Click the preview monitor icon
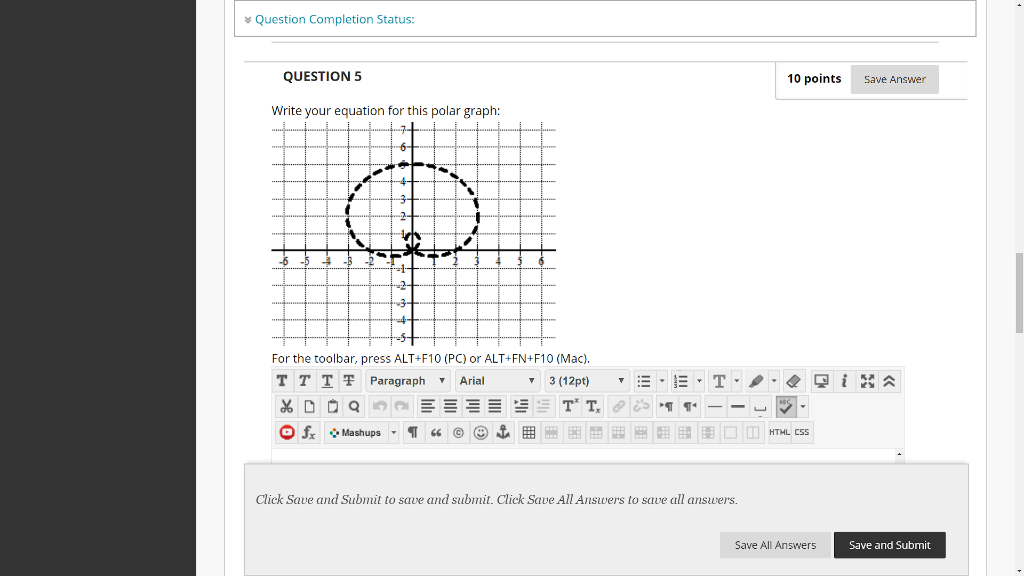The height and width of the screenshot is (576, 1024). pos(822,381)
